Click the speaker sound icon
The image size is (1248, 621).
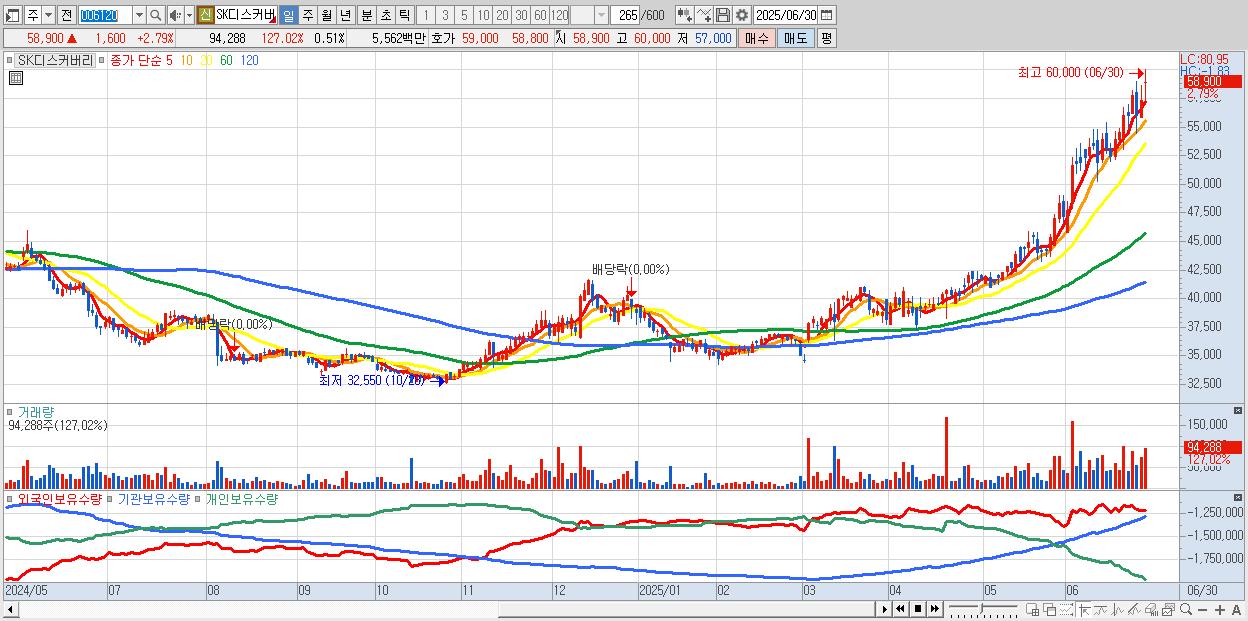(x=175, y=15)
